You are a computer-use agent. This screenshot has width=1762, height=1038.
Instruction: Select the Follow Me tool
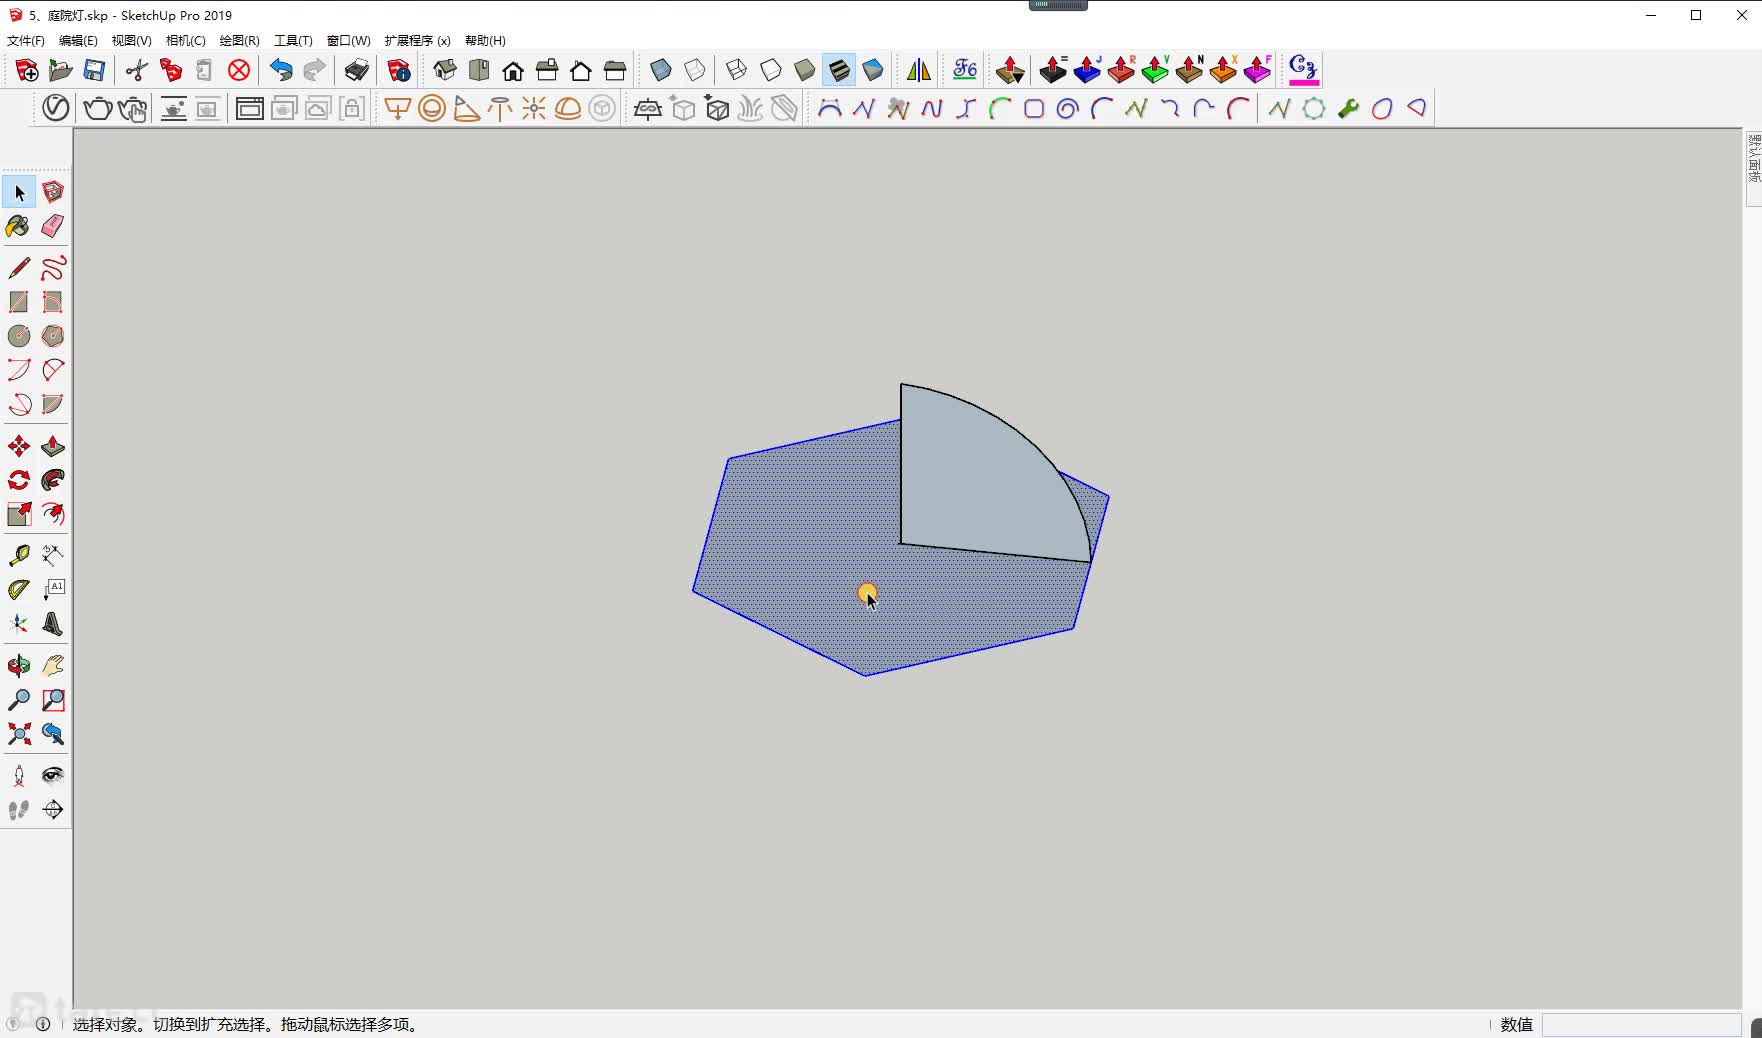coord(53,480)
